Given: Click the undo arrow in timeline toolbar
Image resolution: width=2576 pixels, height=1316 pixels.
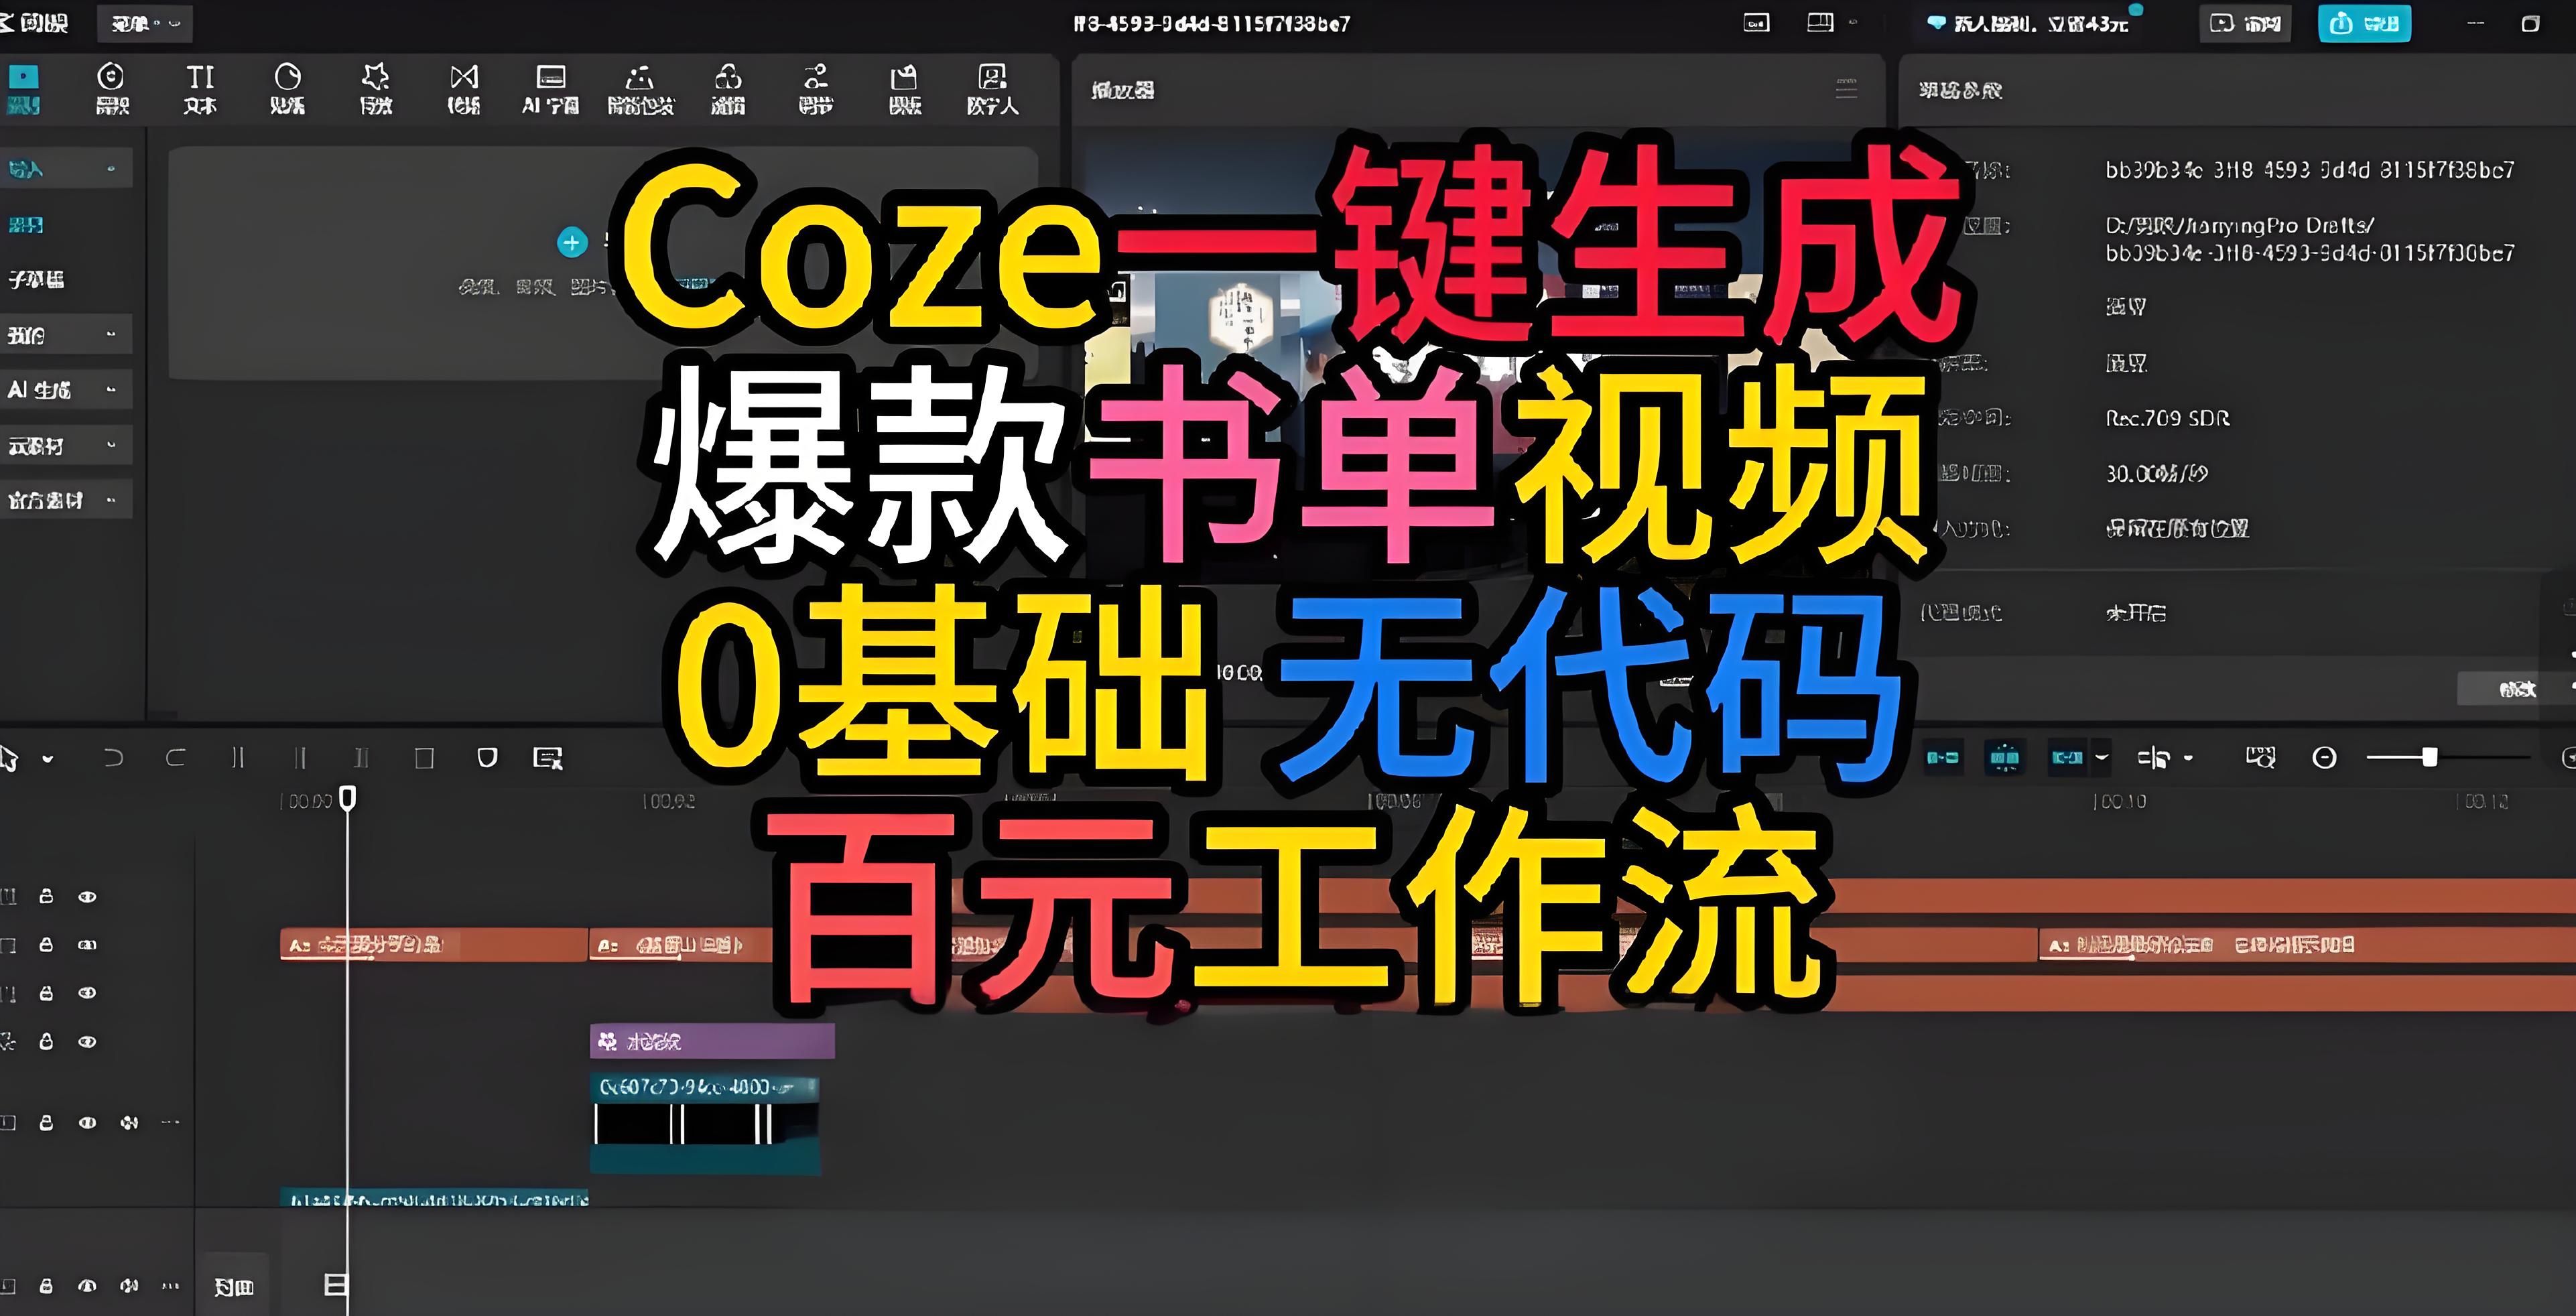Looking at the screenshot, I should (x=113, y=758).
